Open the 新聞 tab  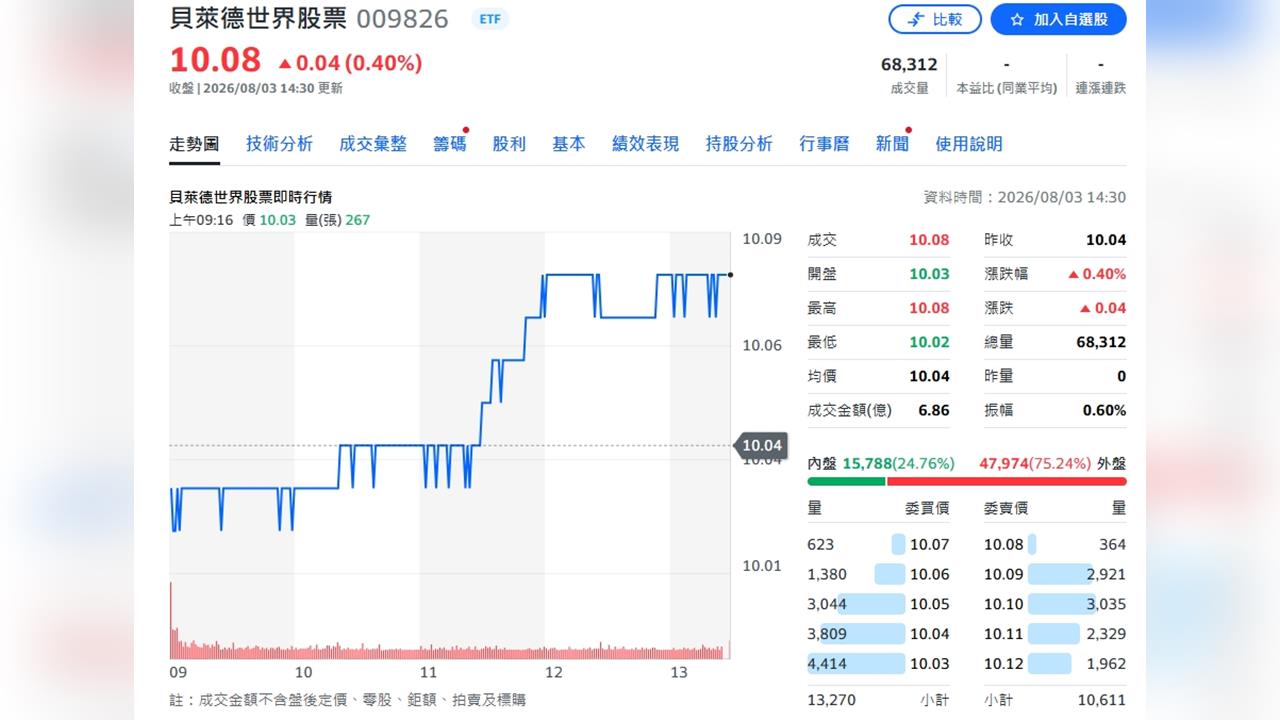pos(892,144)
